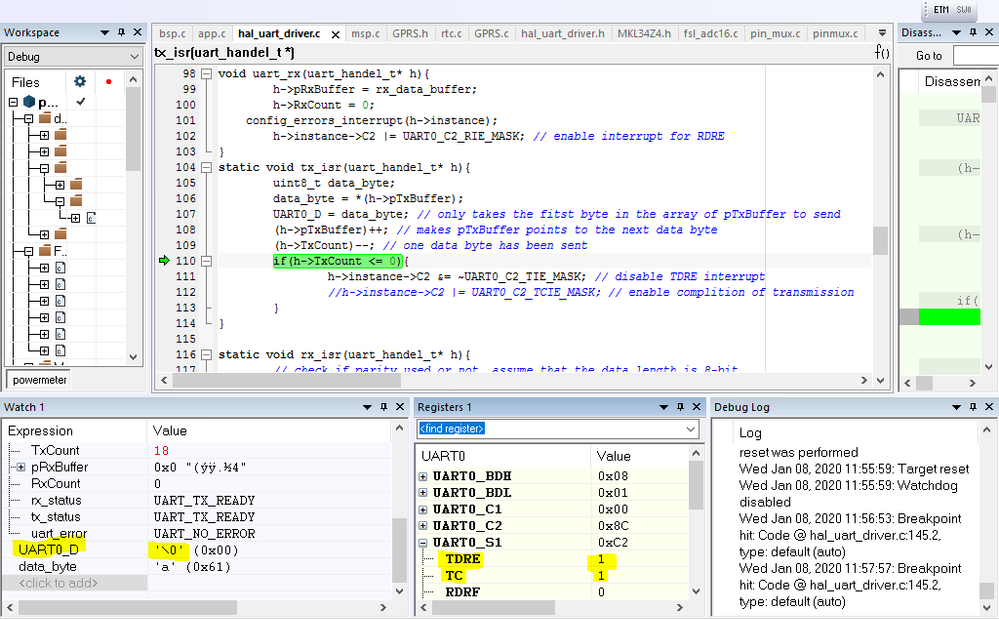Pin the Watch 1 panel
This screenshot has width=999, height=619.
[382, 407]
